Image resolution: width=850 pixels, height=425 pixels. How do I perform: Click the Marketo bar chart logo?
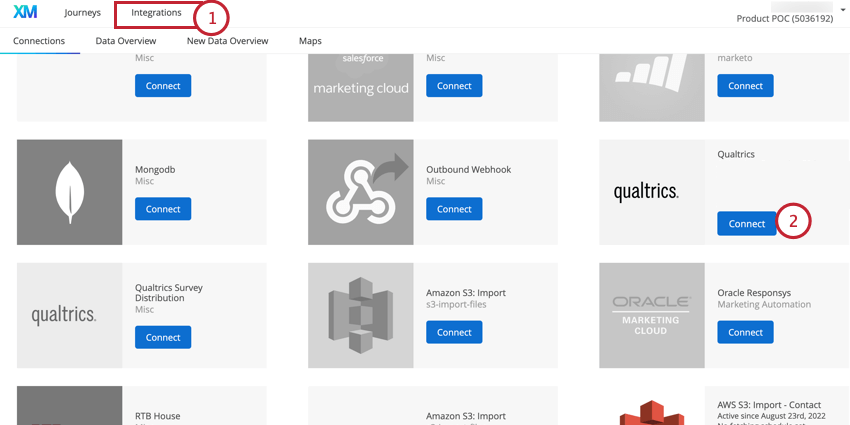652,87
